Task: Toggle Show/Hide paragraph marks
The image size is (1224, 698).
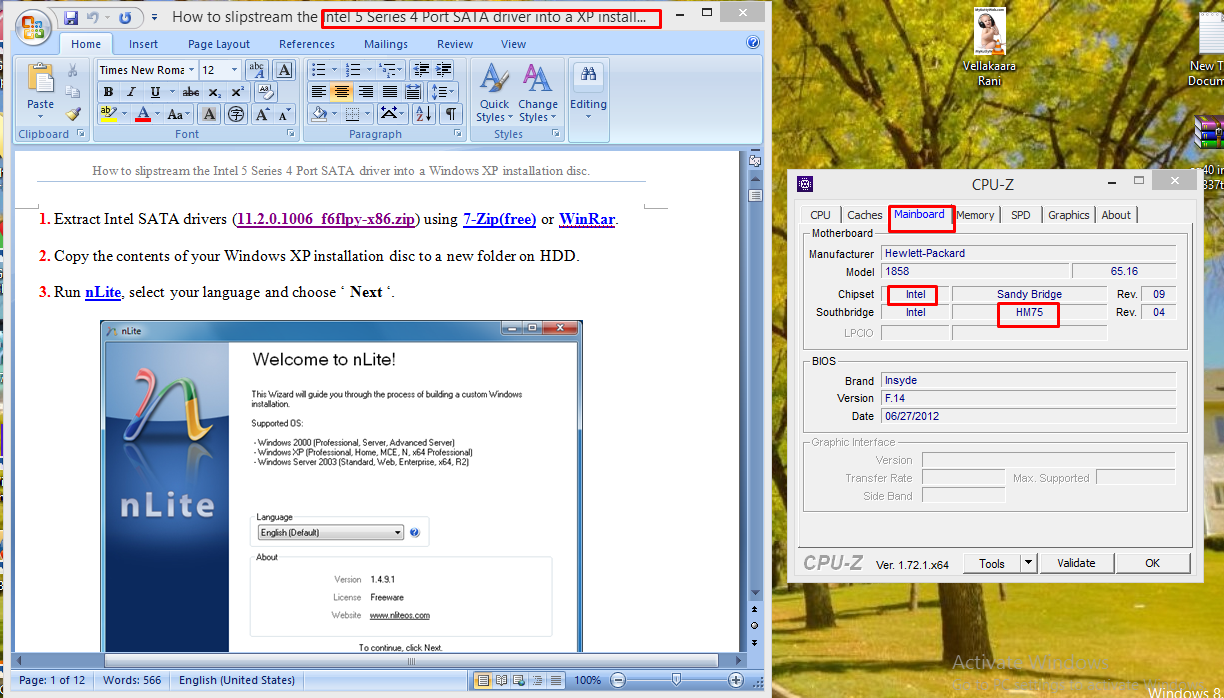Action: click(450, 113)
